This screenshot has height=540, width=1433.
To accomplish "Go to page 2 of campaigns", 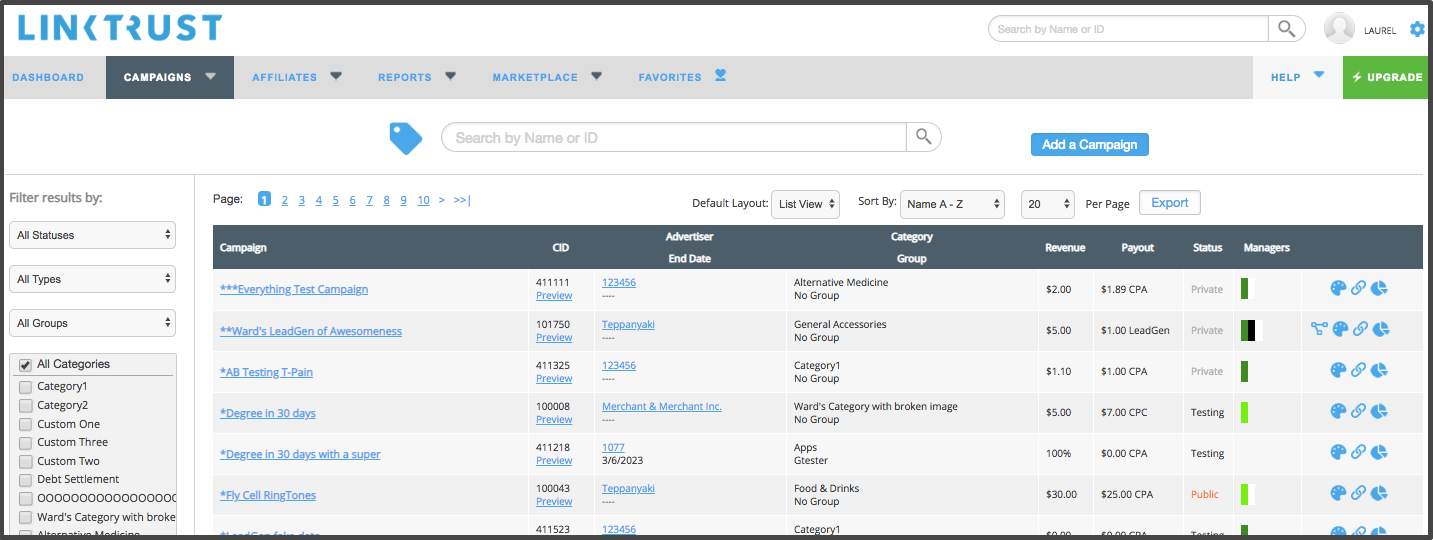I will point(285,200).
